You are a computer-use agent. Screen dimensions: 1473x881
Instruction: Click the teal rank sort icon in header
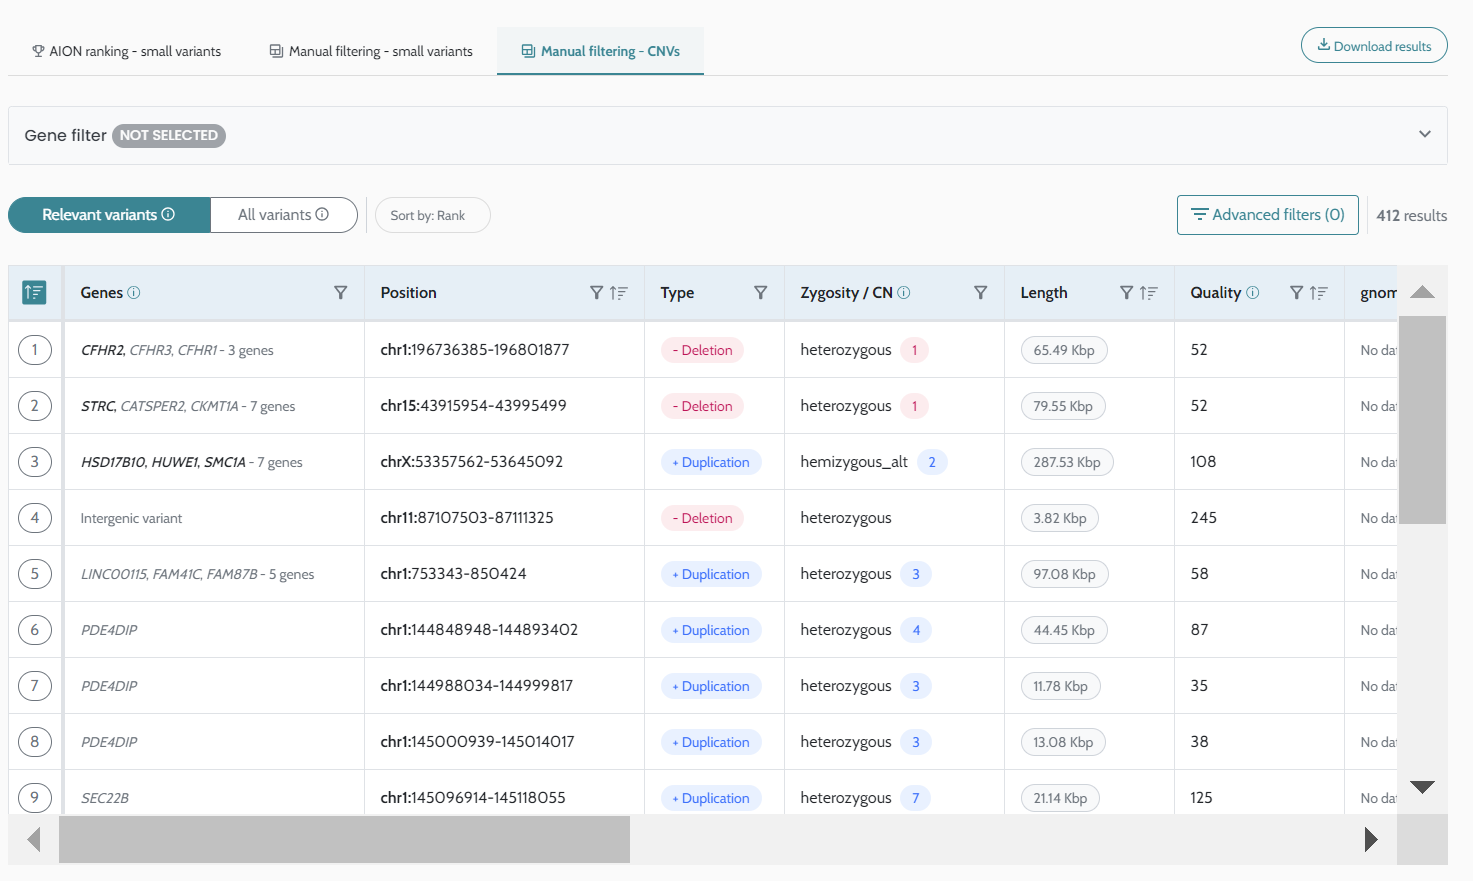(34, 293)
